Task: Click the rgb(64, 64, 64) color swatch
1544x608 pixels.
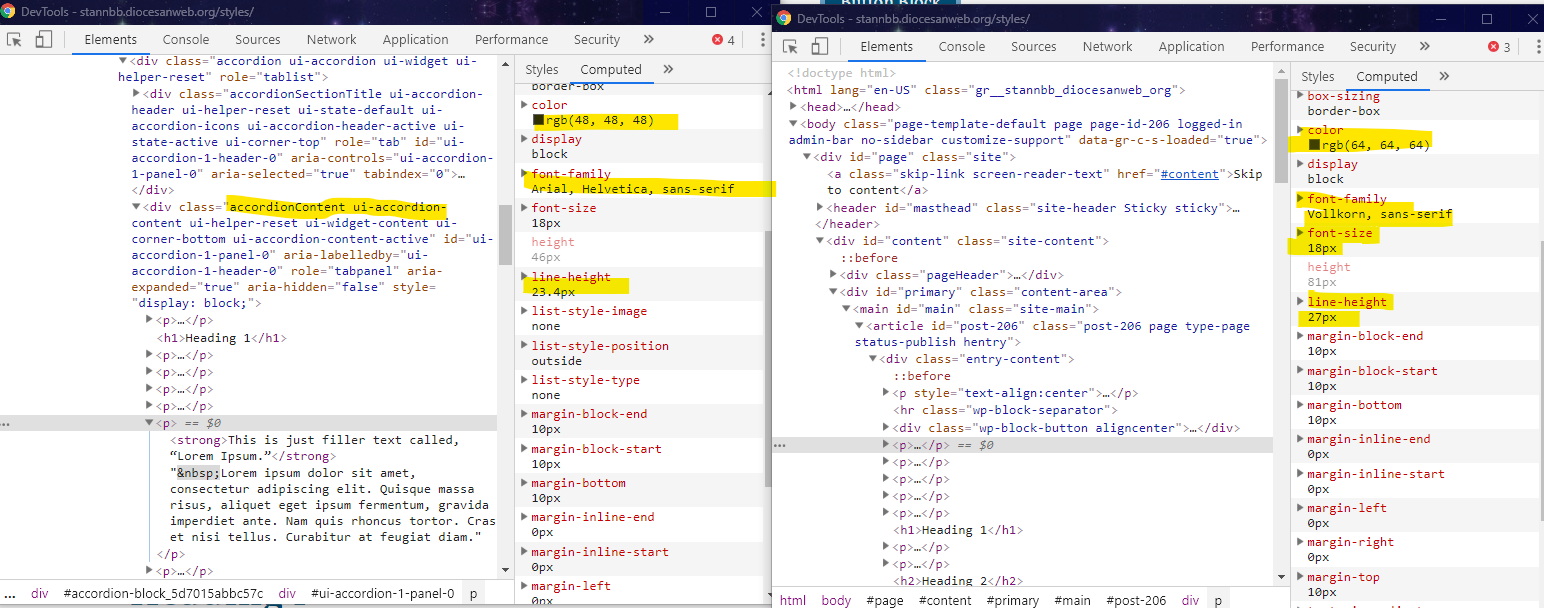Action: pyautogui.click(x=1314, y=145)
